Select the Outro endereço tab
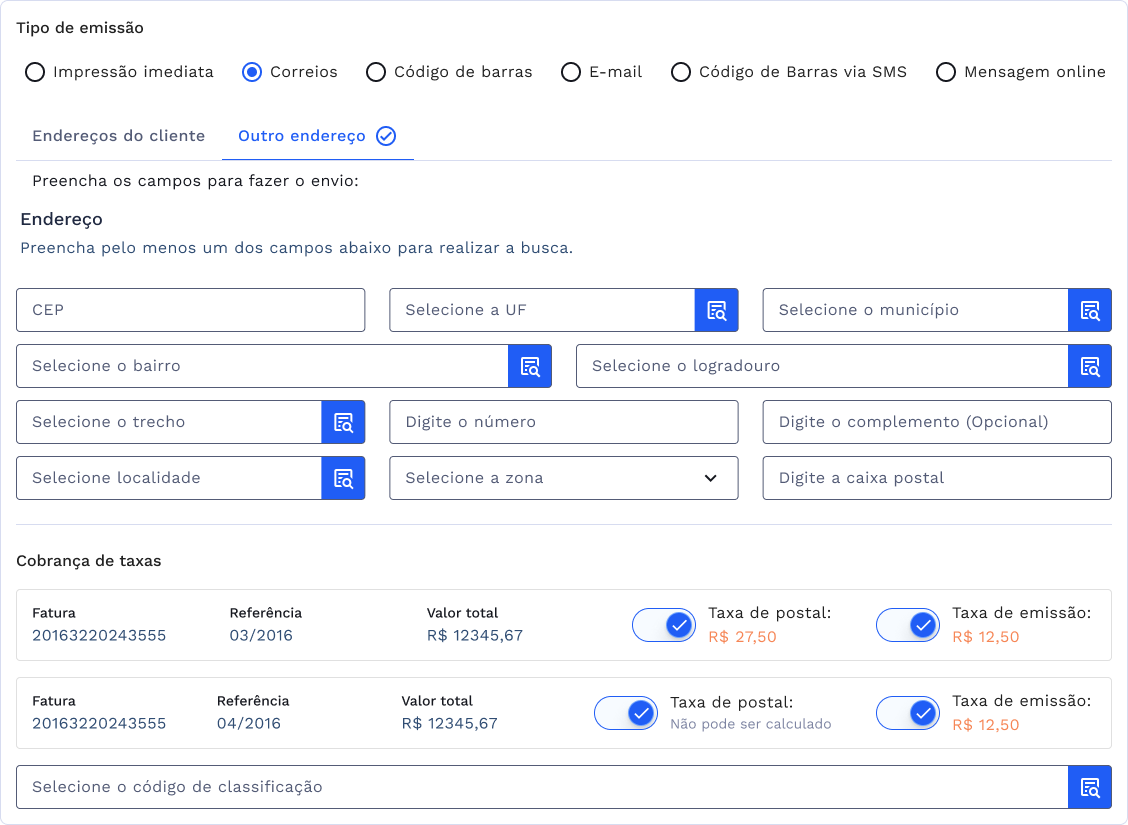Screen dimensions: 1128x825 pos(302,136)
